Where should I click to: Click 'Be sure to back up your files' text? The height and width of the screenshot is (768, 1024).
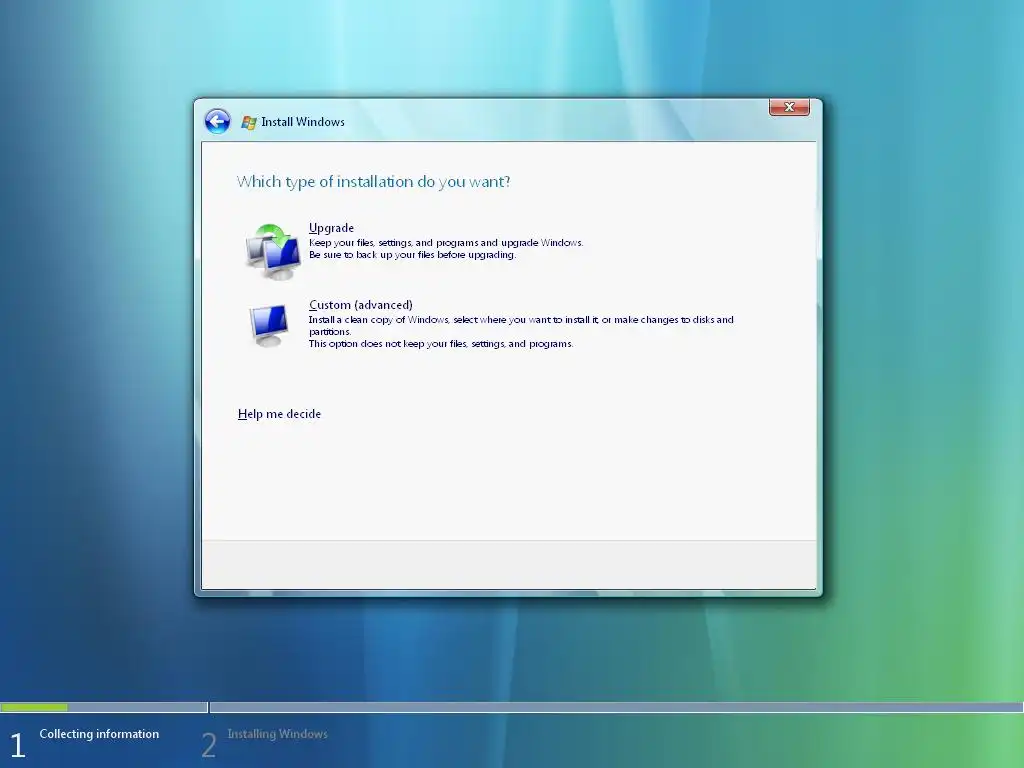click(412, 255)
